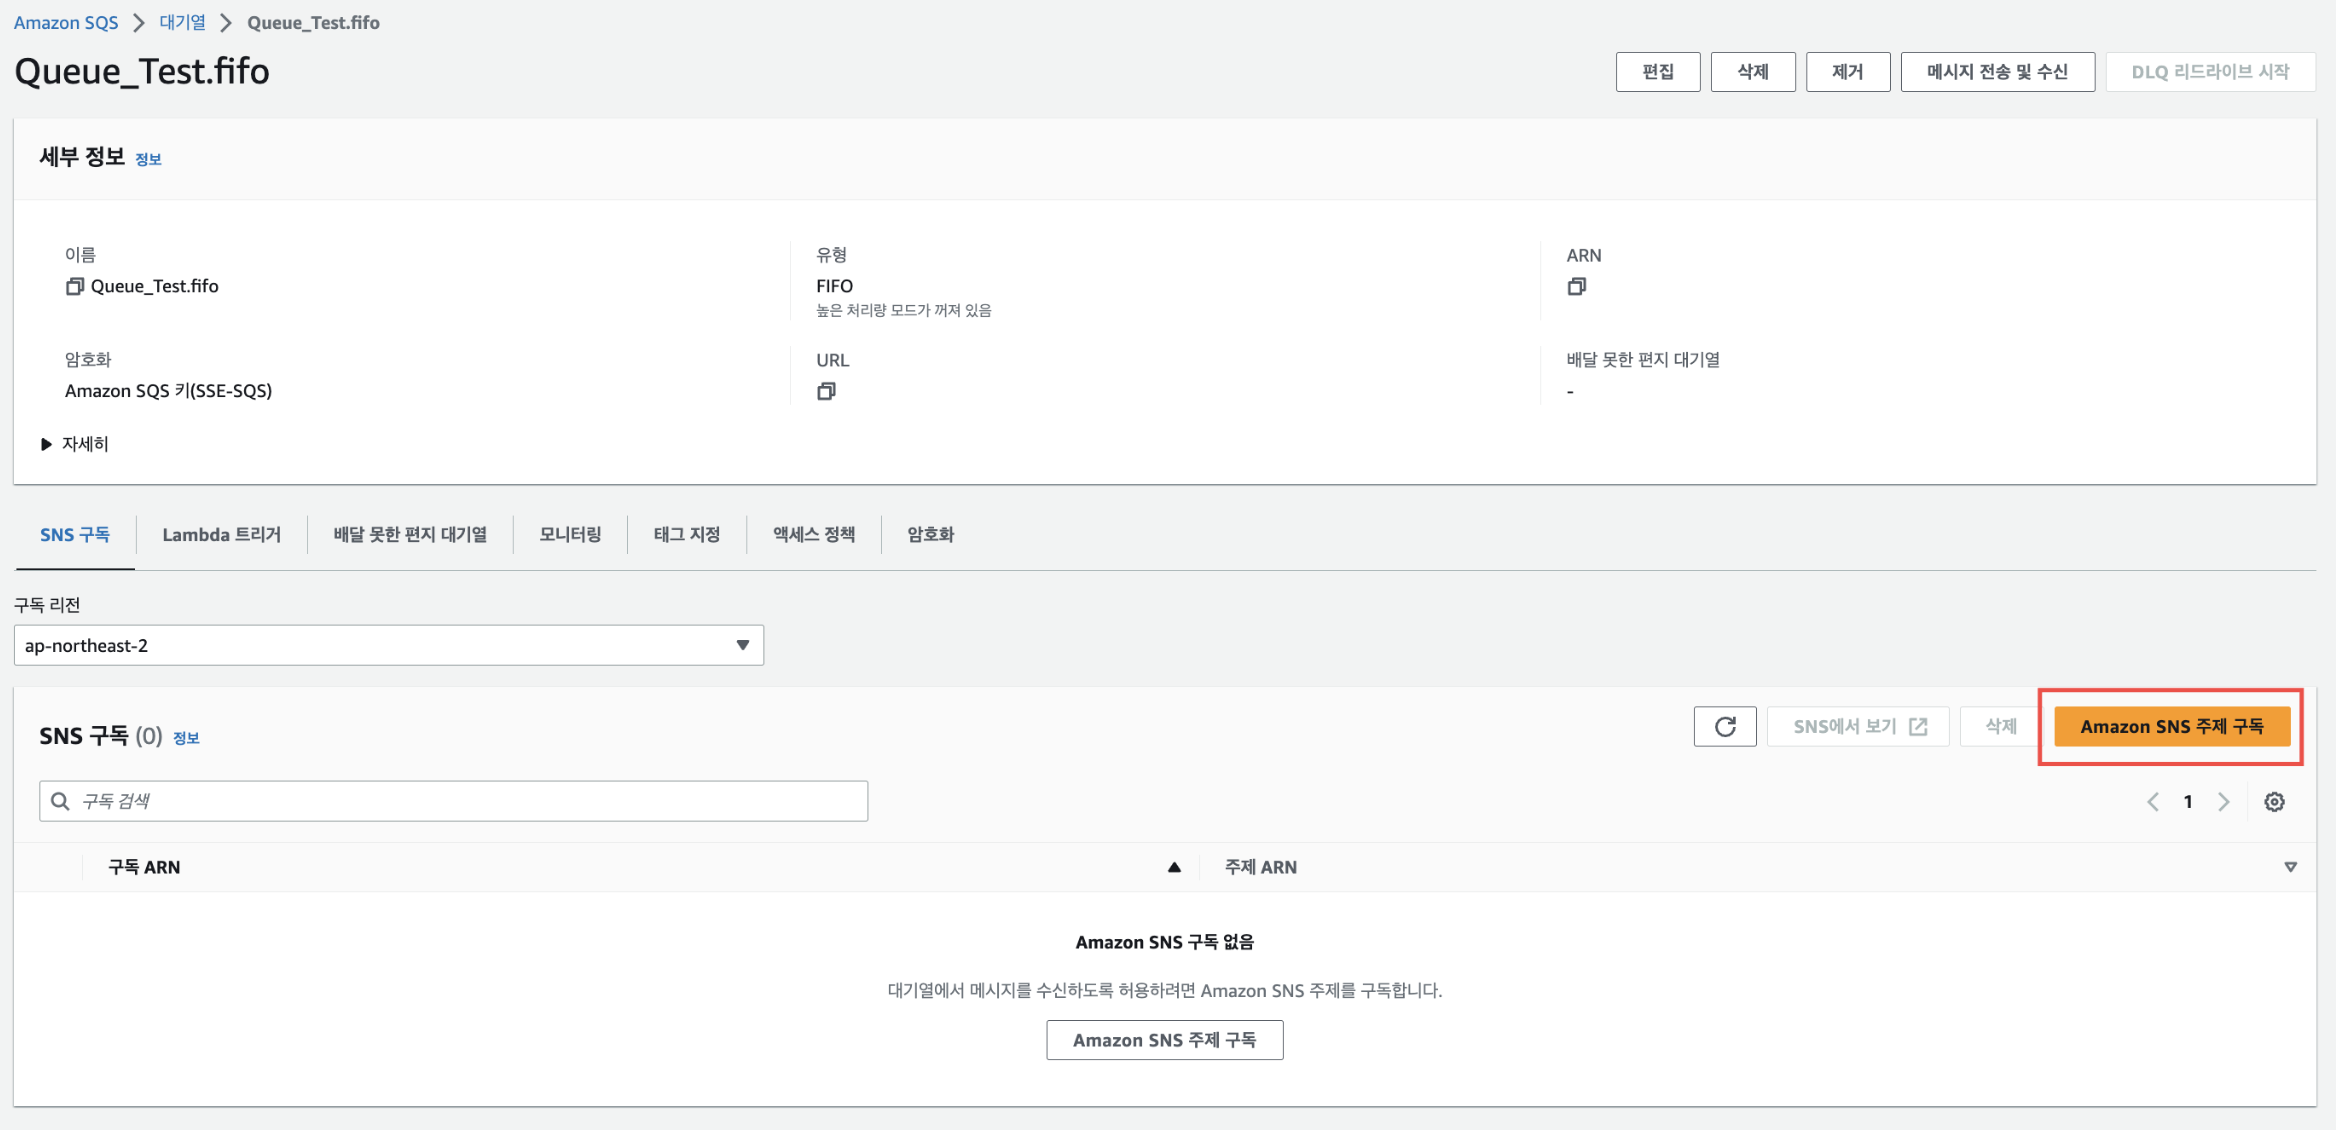Open Amazon SQS breadcrumb link
2336x1130 pixels.
coord(66,22)
